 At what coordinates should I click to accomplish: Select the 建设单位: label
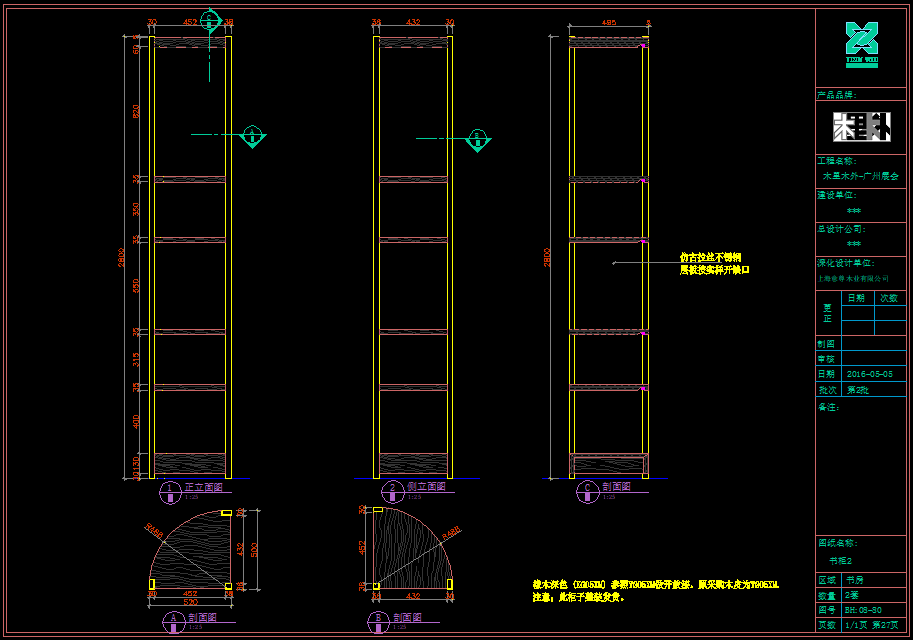pyautogui.click(x=837, y=195)
